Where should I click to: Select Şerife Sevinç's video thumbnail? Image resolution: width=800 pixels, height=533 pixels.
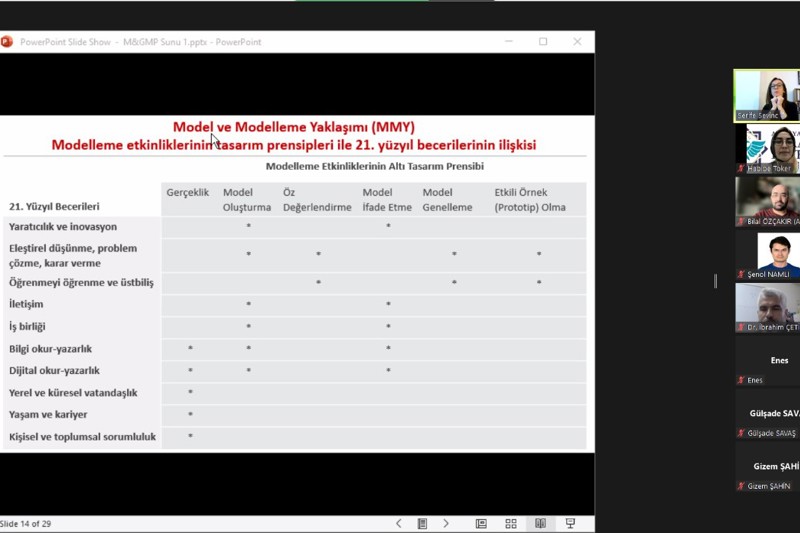click(767, 95)
